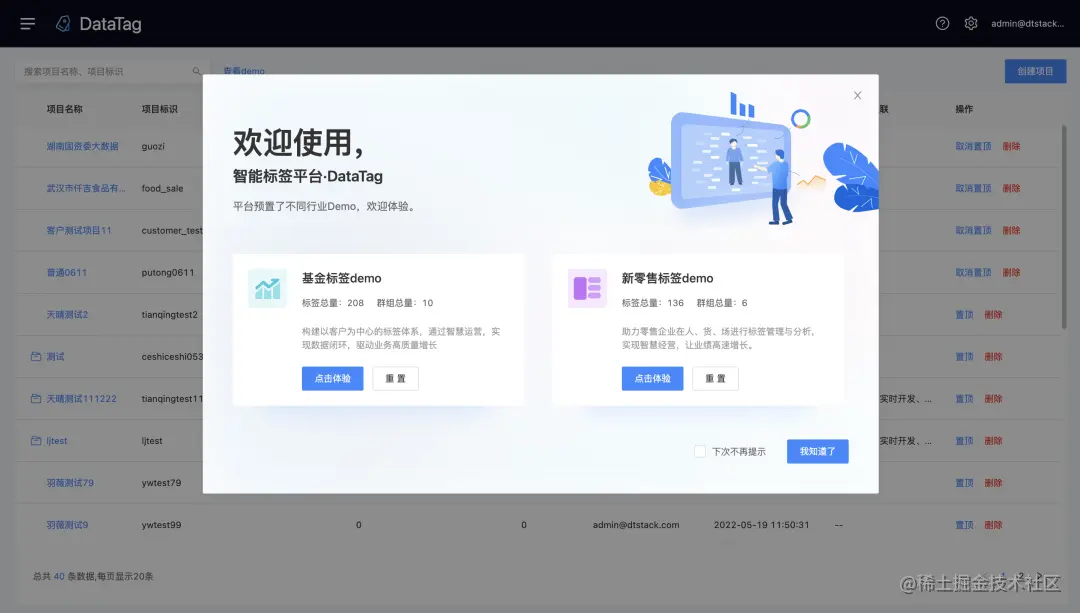Click 群组总量: 6 text
The image size is (1080, 613).
(x=722, y=303)
